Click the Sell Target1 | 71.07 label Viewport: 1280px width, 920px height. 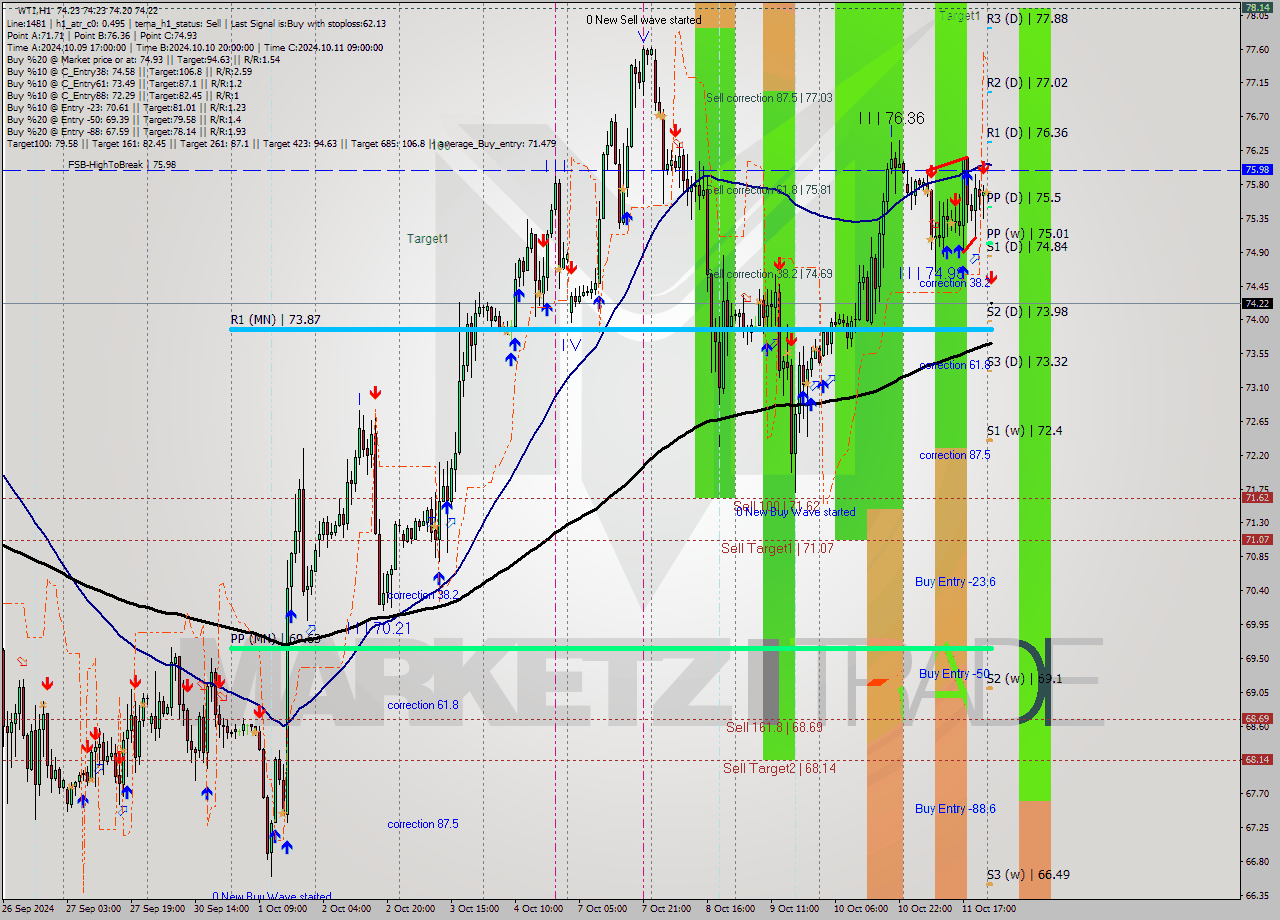[777, 548]
